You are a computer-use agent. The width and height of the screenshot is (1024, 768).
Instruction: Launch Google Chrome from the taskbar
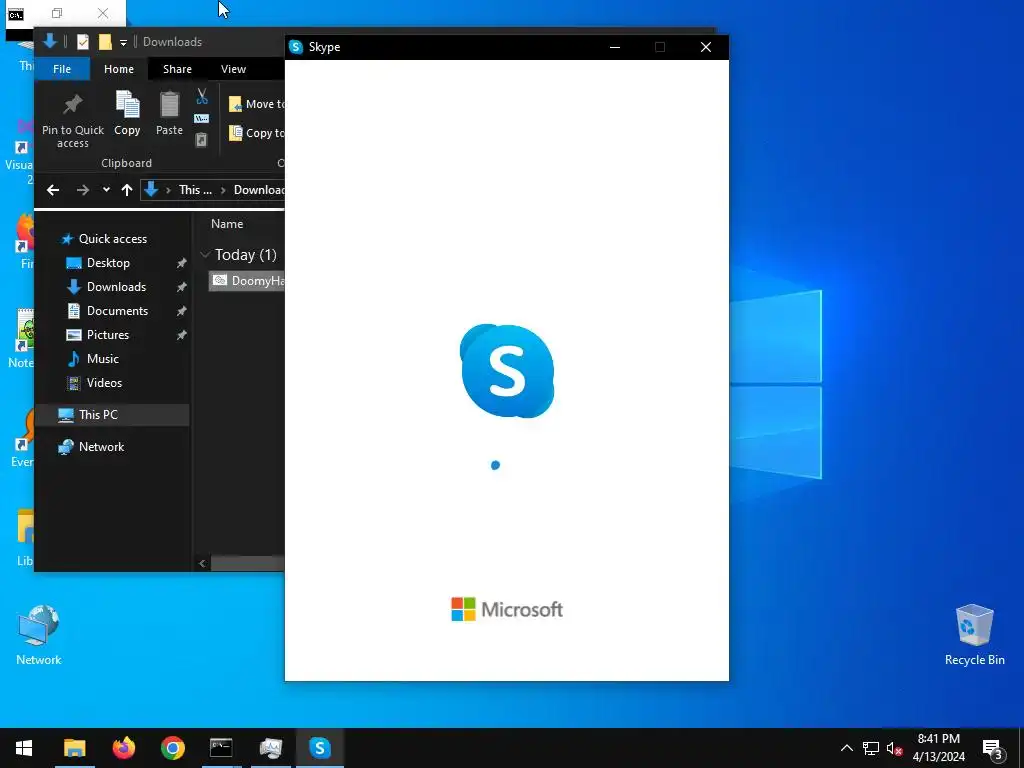tap(172, 748)
